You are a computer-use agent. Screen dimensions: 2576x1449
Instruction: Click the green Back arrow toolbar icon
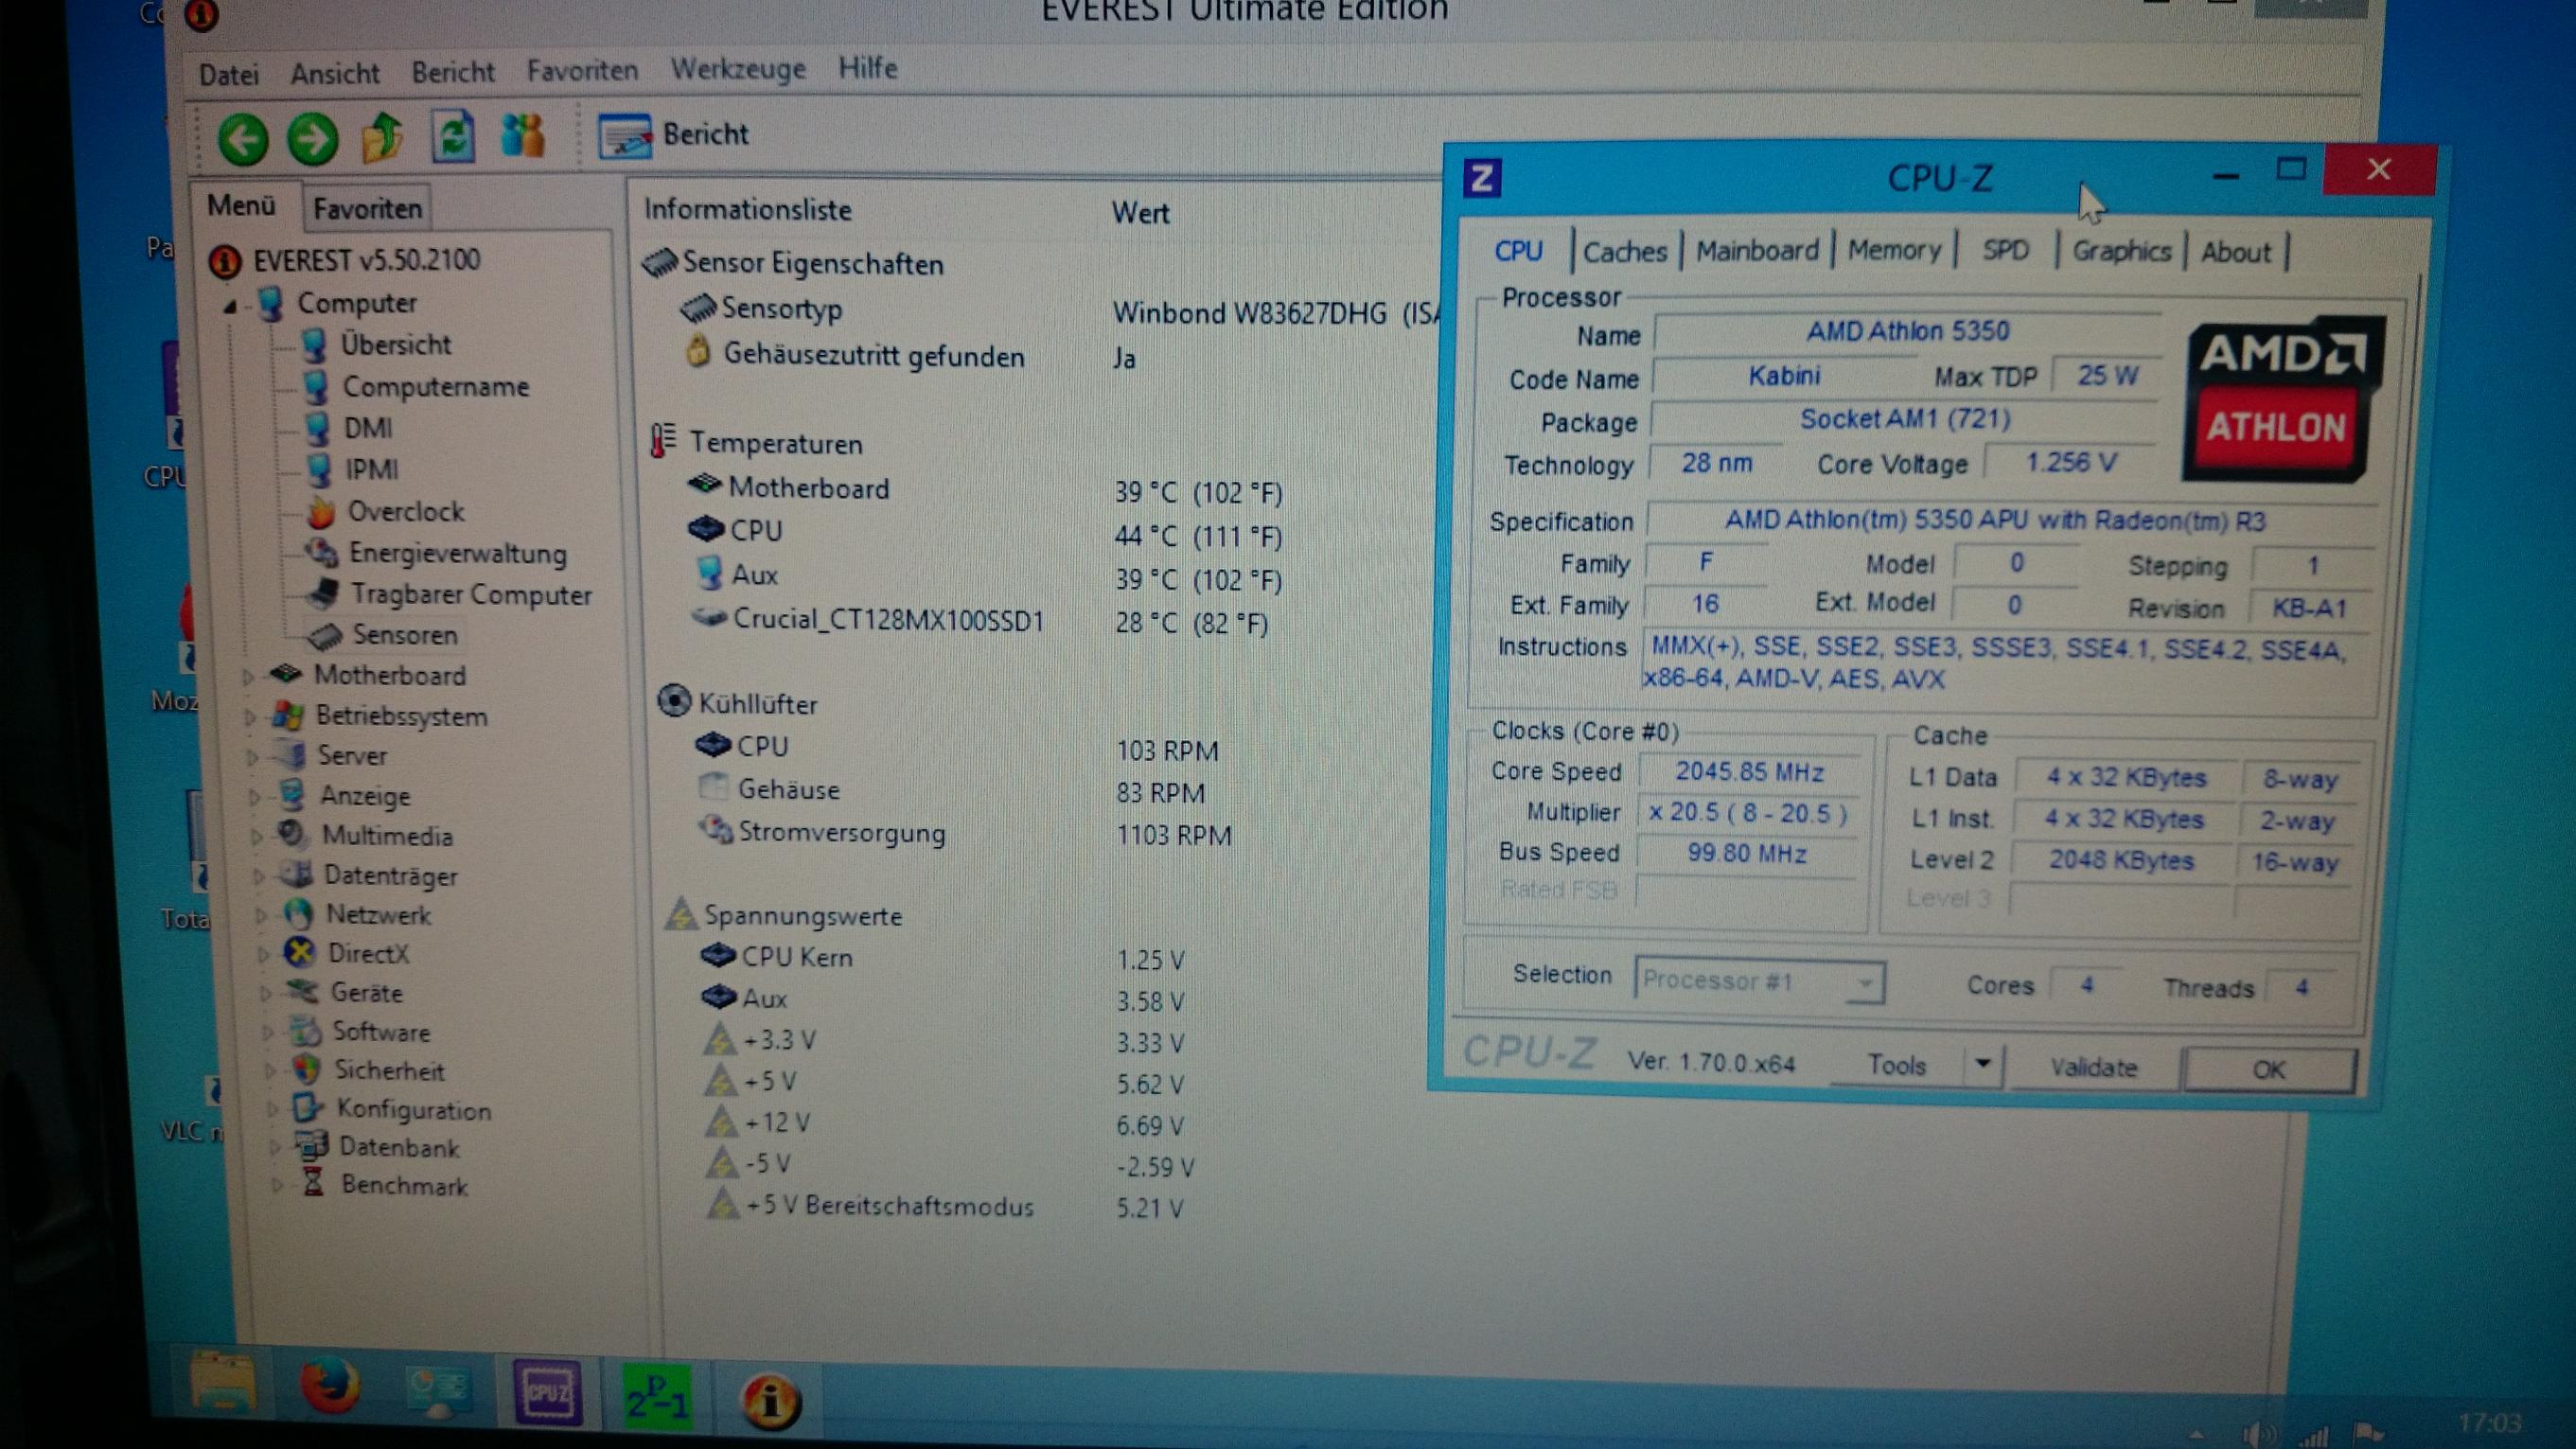(243, 138)
